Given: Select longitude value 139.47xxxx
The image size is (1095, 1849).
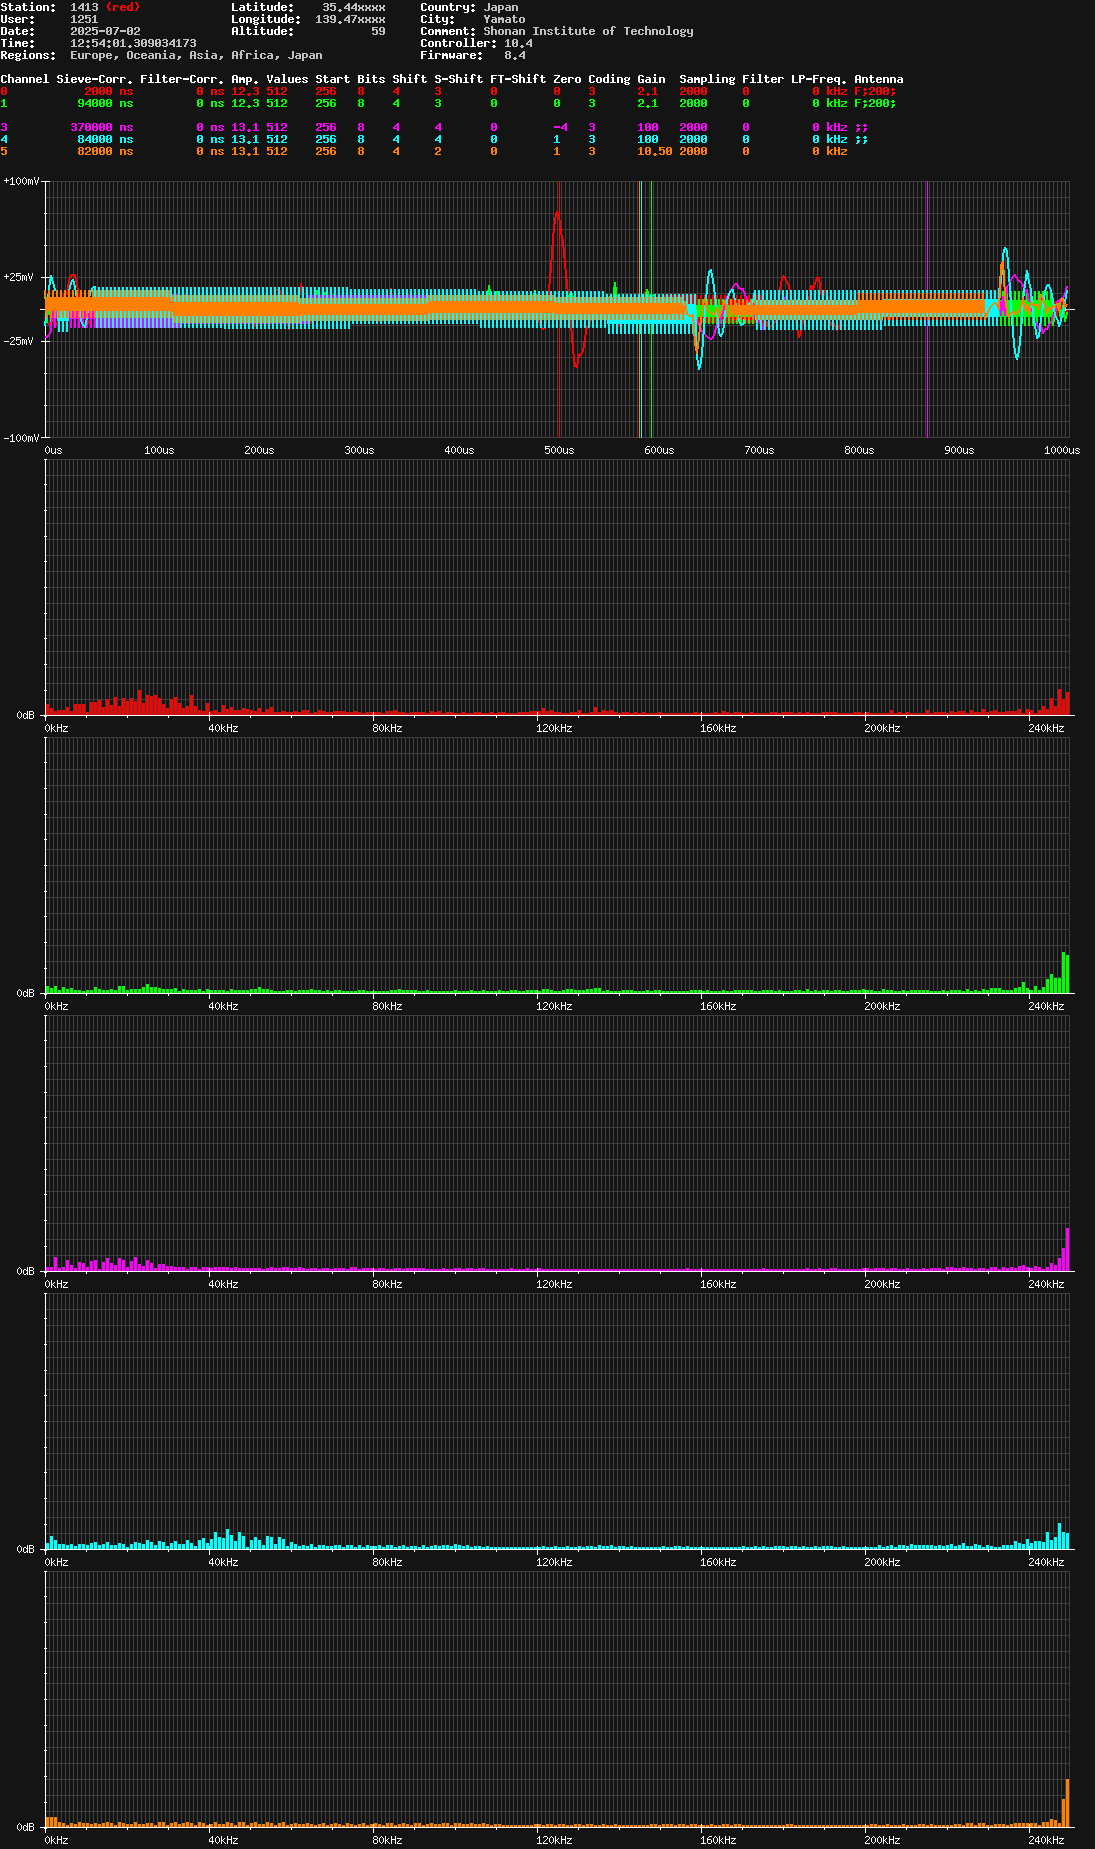Looking at the screenshot, I should point(350,19).
